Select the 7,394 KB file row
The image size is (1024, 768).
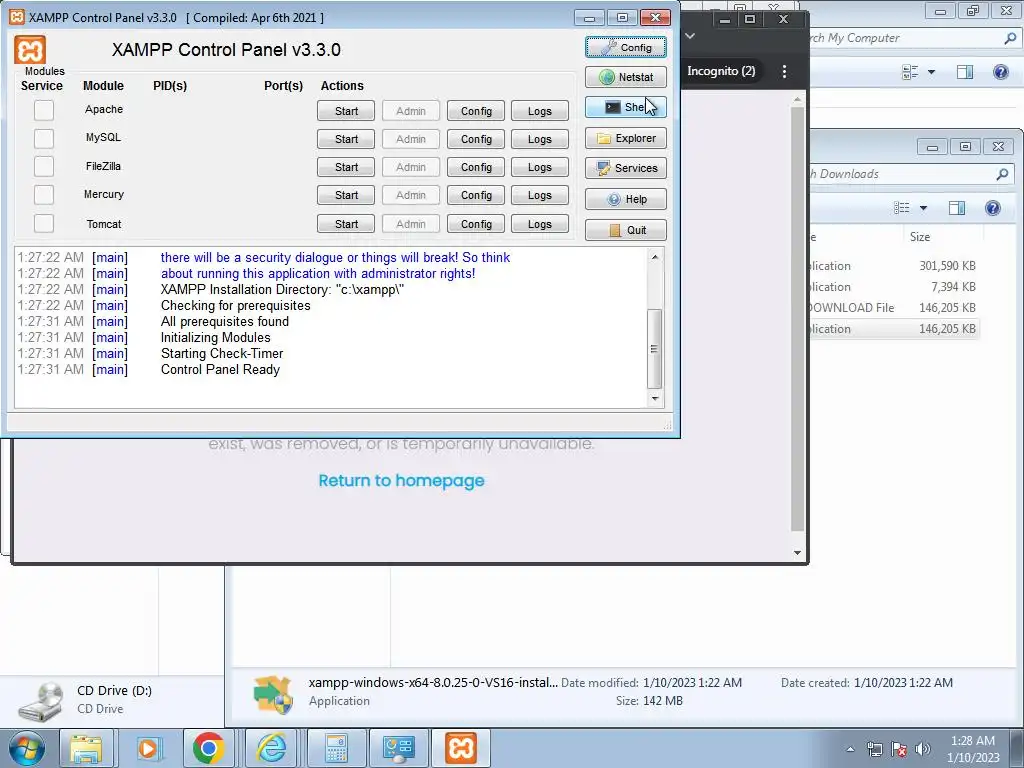893,287
